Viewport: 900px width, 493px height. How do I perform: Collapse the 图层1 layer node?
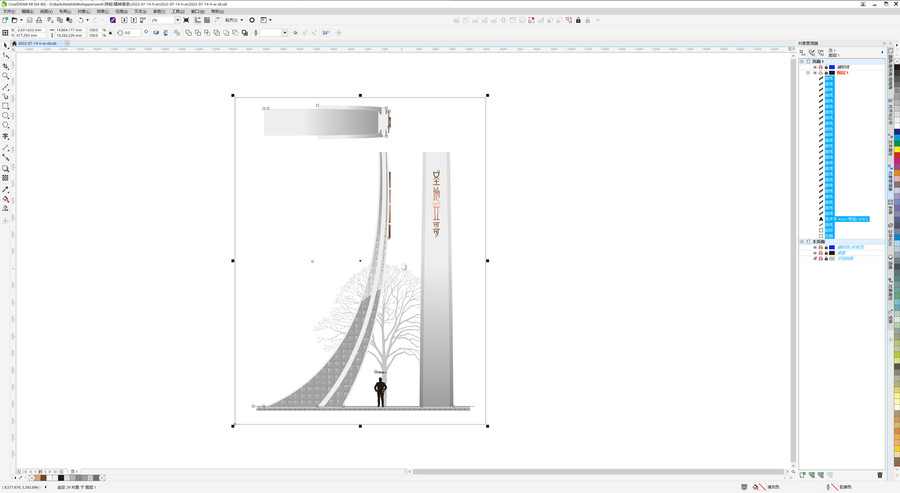pos(808,73)
